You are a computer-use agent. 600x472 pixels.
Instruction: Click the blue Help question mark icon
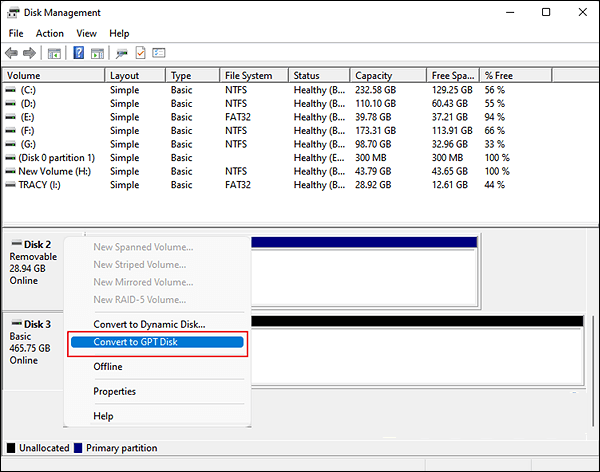[79, 53]
